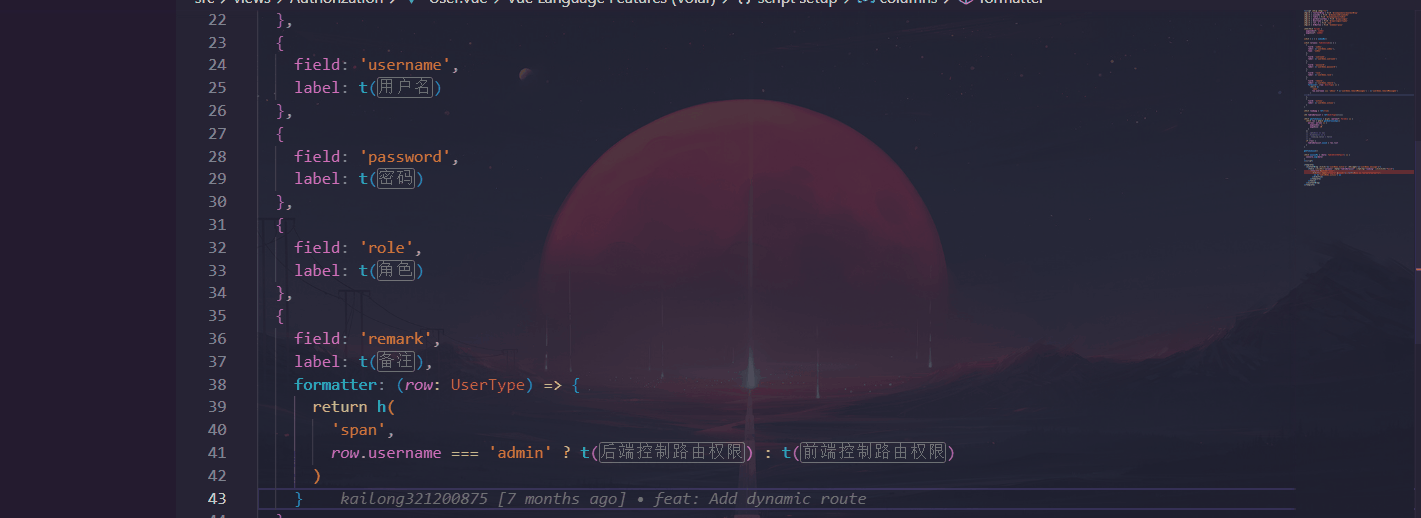Click line number 38 in the gutter
Image resolution: width=1421 pixels, height=518 pixels.
pos(218,385)
